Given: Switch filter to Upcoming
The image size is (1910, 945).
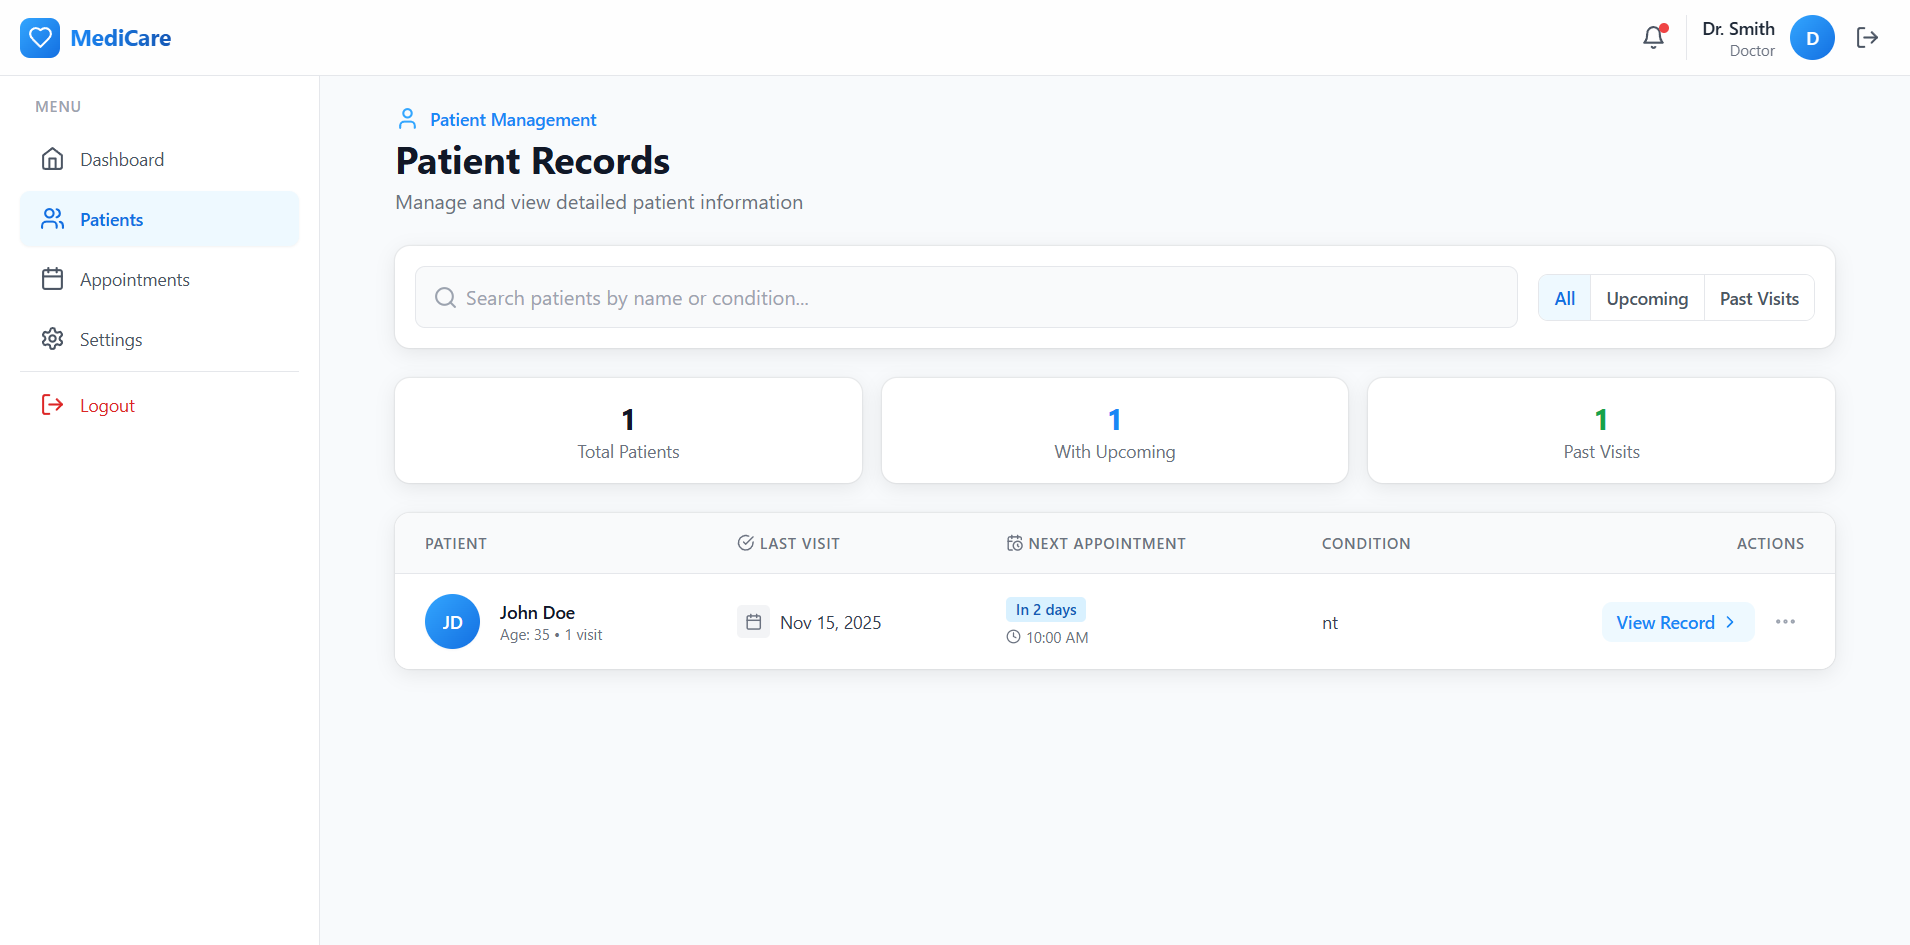Looking at the screenshot, I should coord(1646,298).
